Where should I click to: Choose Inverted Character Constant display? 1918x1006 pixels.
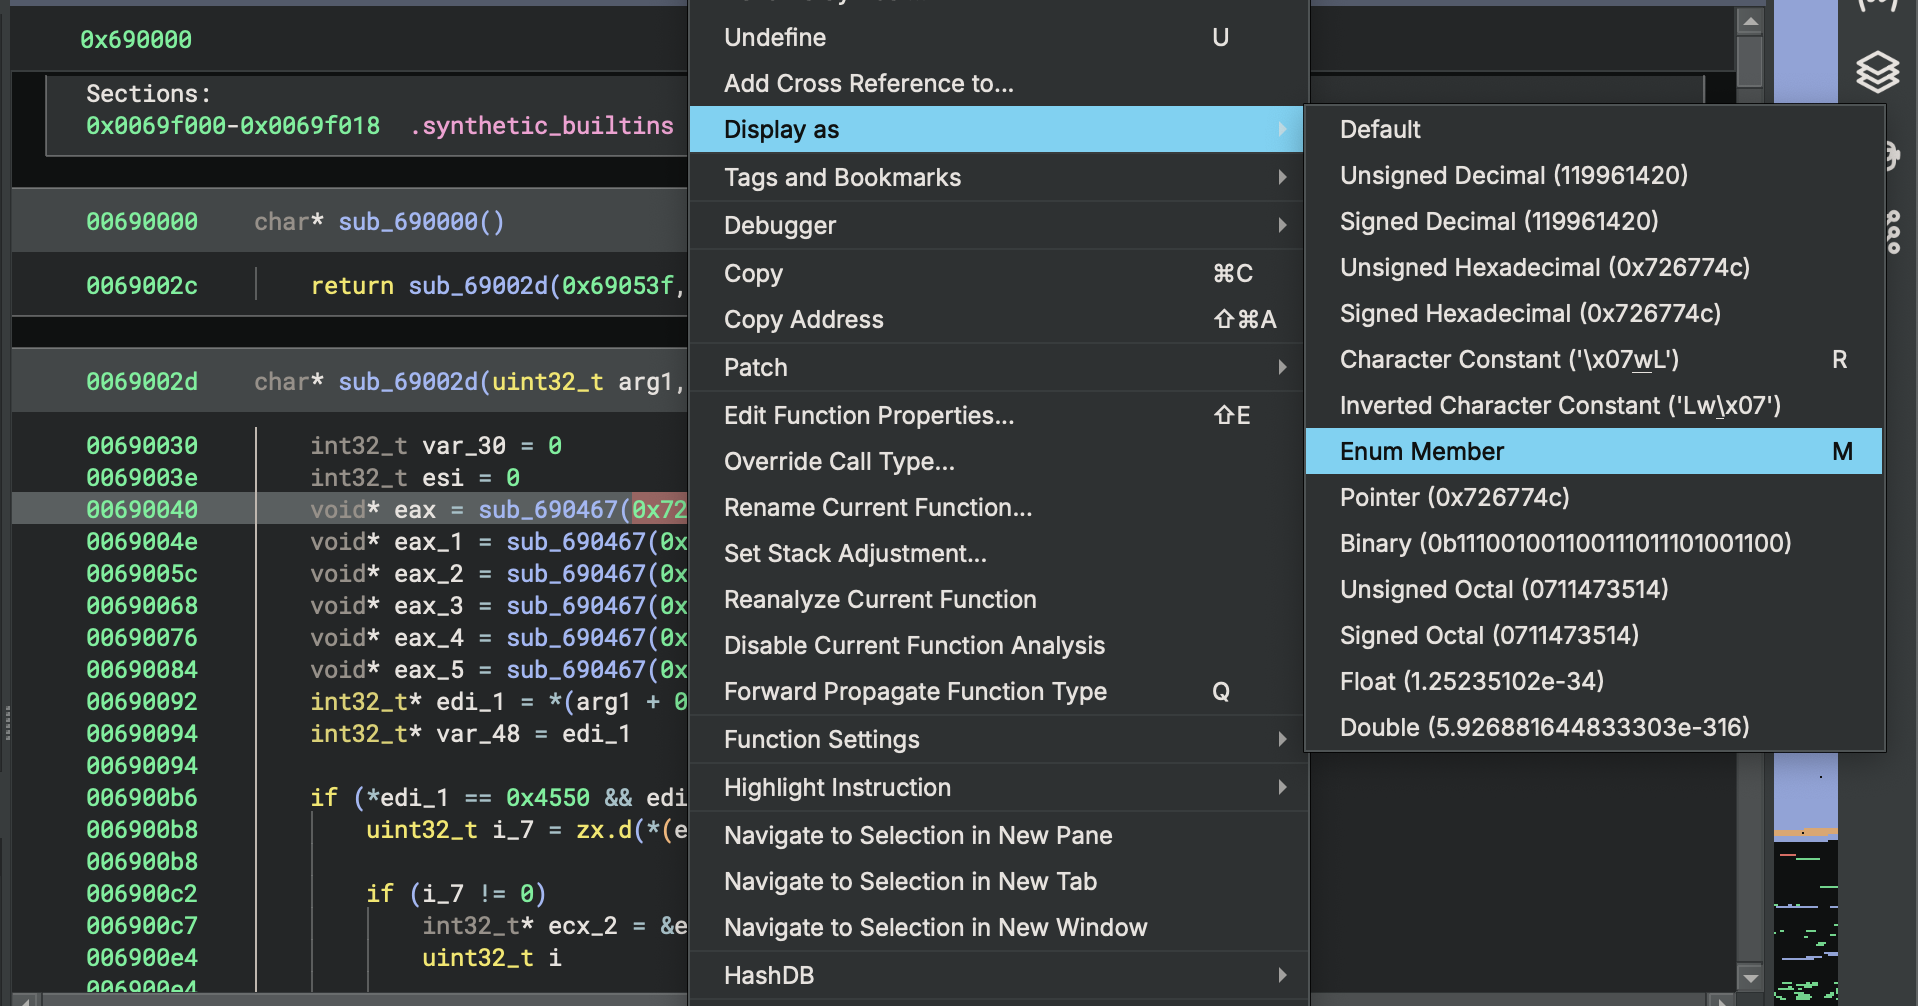pos(1594,405)
